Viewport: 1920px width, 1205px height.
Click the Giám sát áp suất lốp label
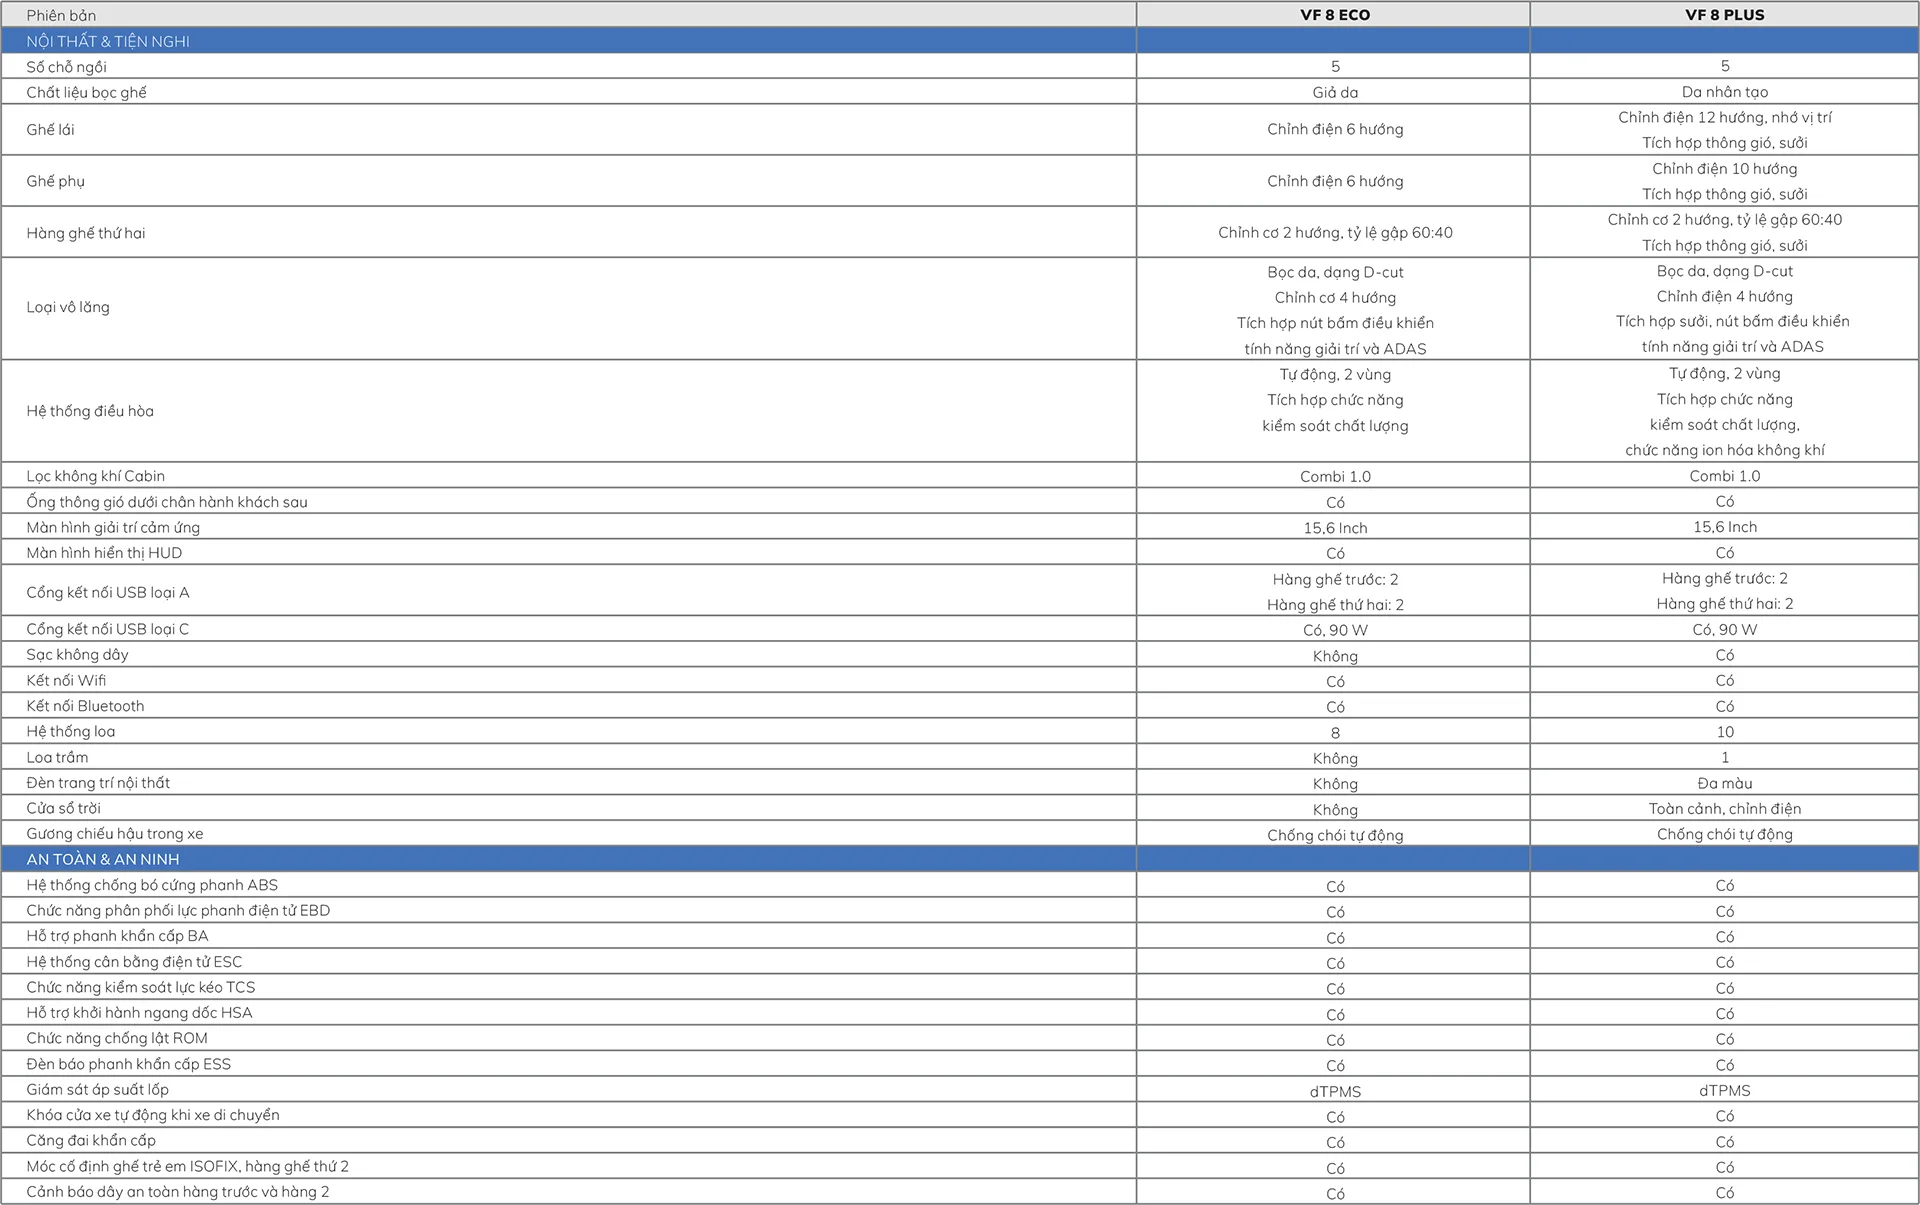pos(97,1090)
